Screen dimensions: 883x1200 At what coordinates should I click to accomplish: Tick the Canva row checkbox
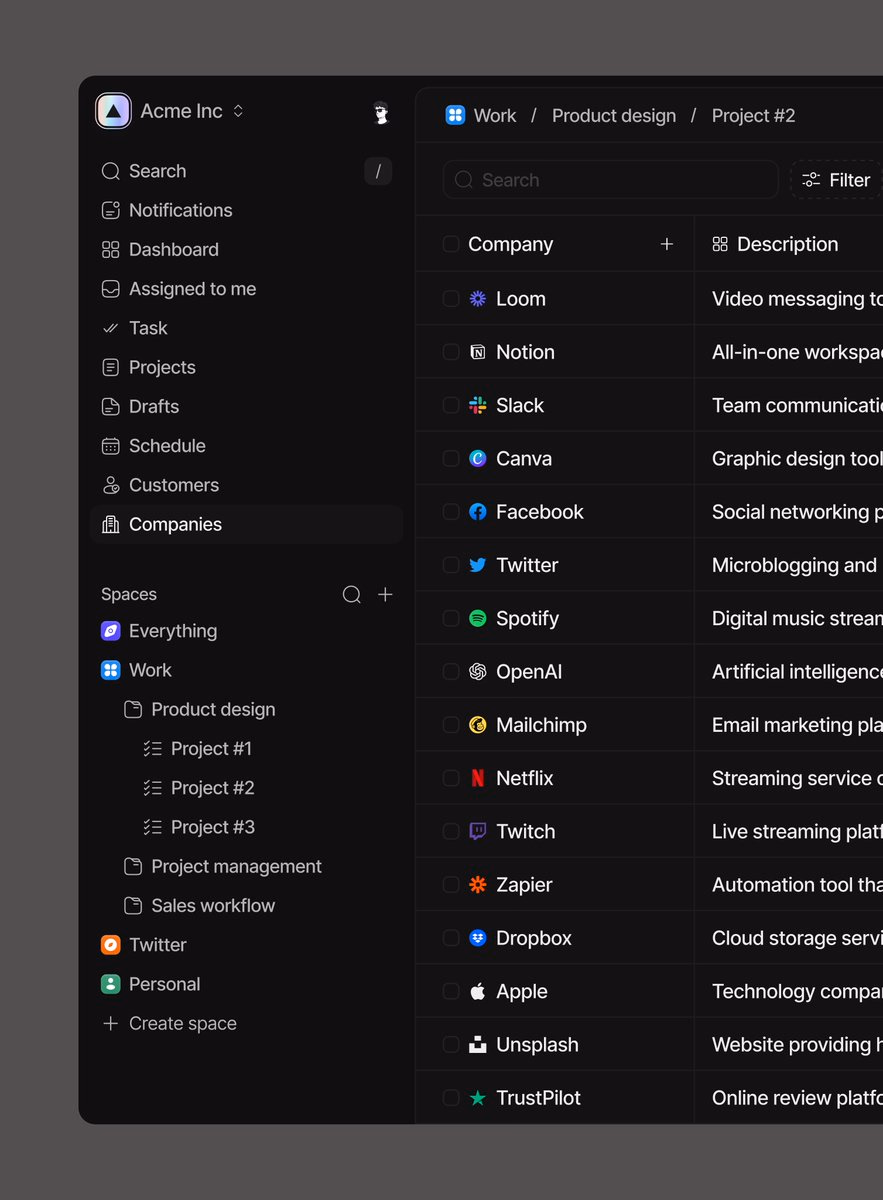(x=451, y=458)
